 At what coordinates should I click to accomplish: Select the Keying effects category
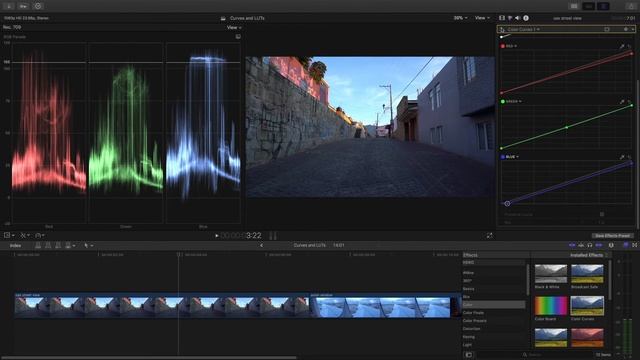coord(469,337)
